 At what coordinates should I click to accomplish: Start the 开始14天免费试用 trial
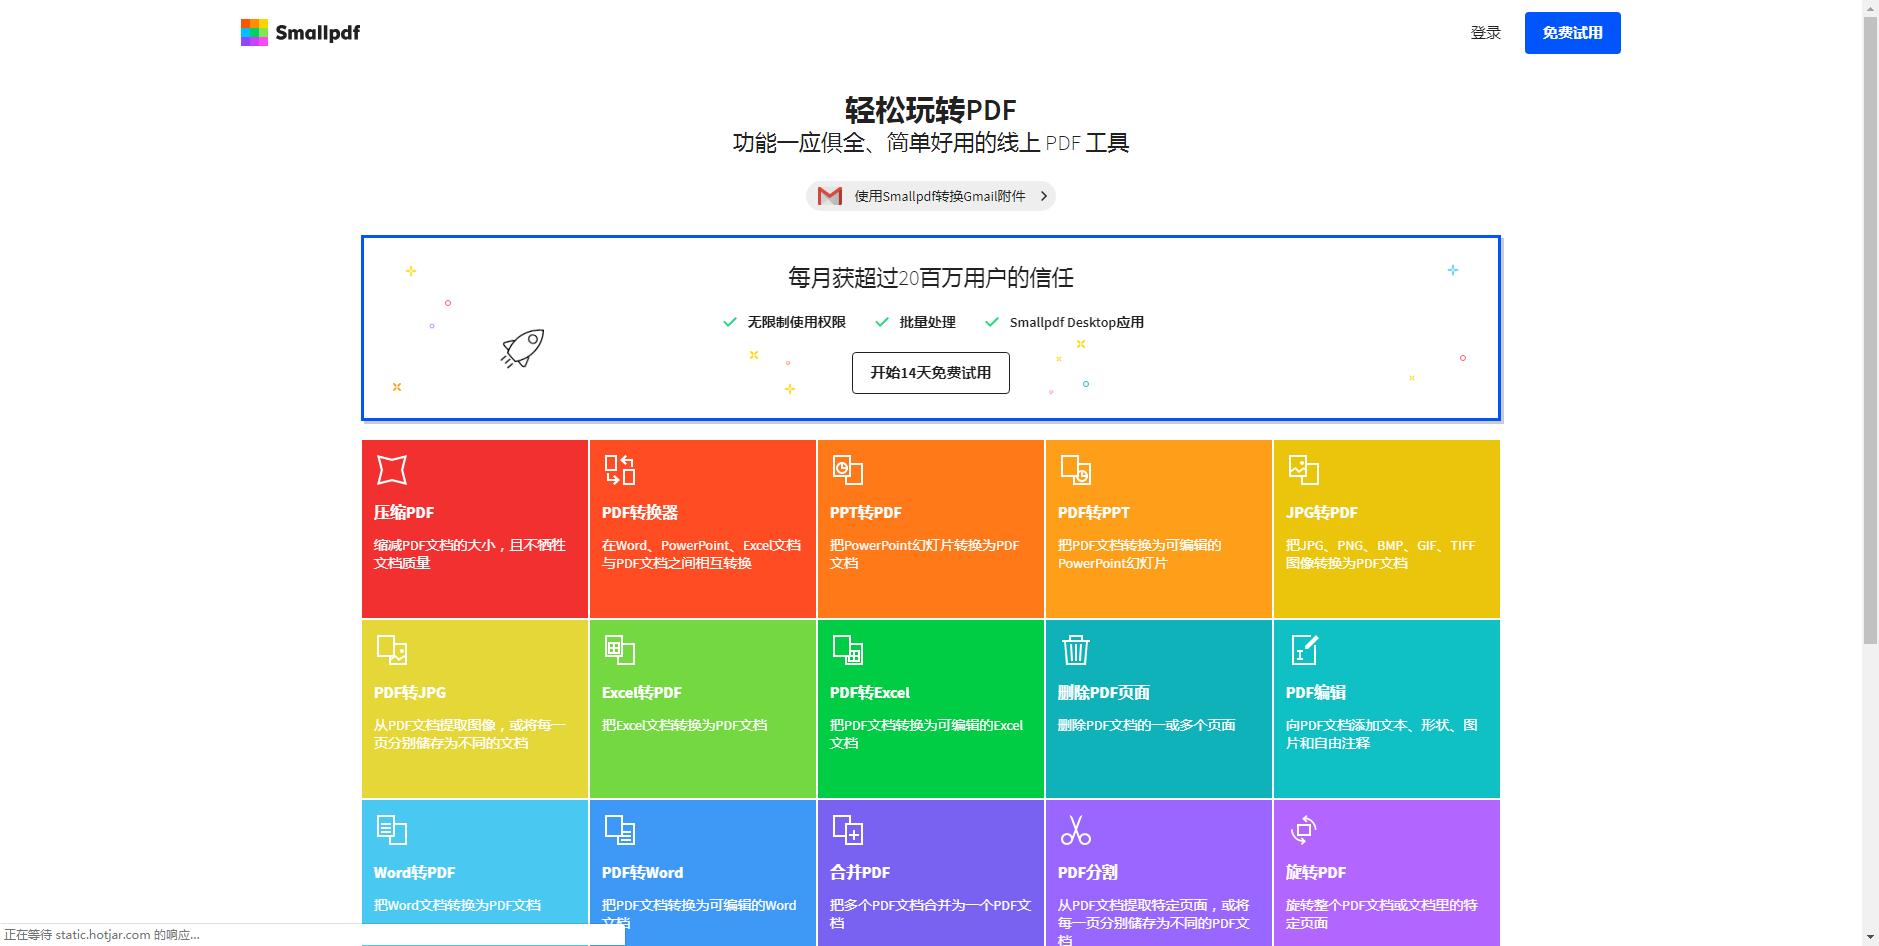tap(929, 372)
